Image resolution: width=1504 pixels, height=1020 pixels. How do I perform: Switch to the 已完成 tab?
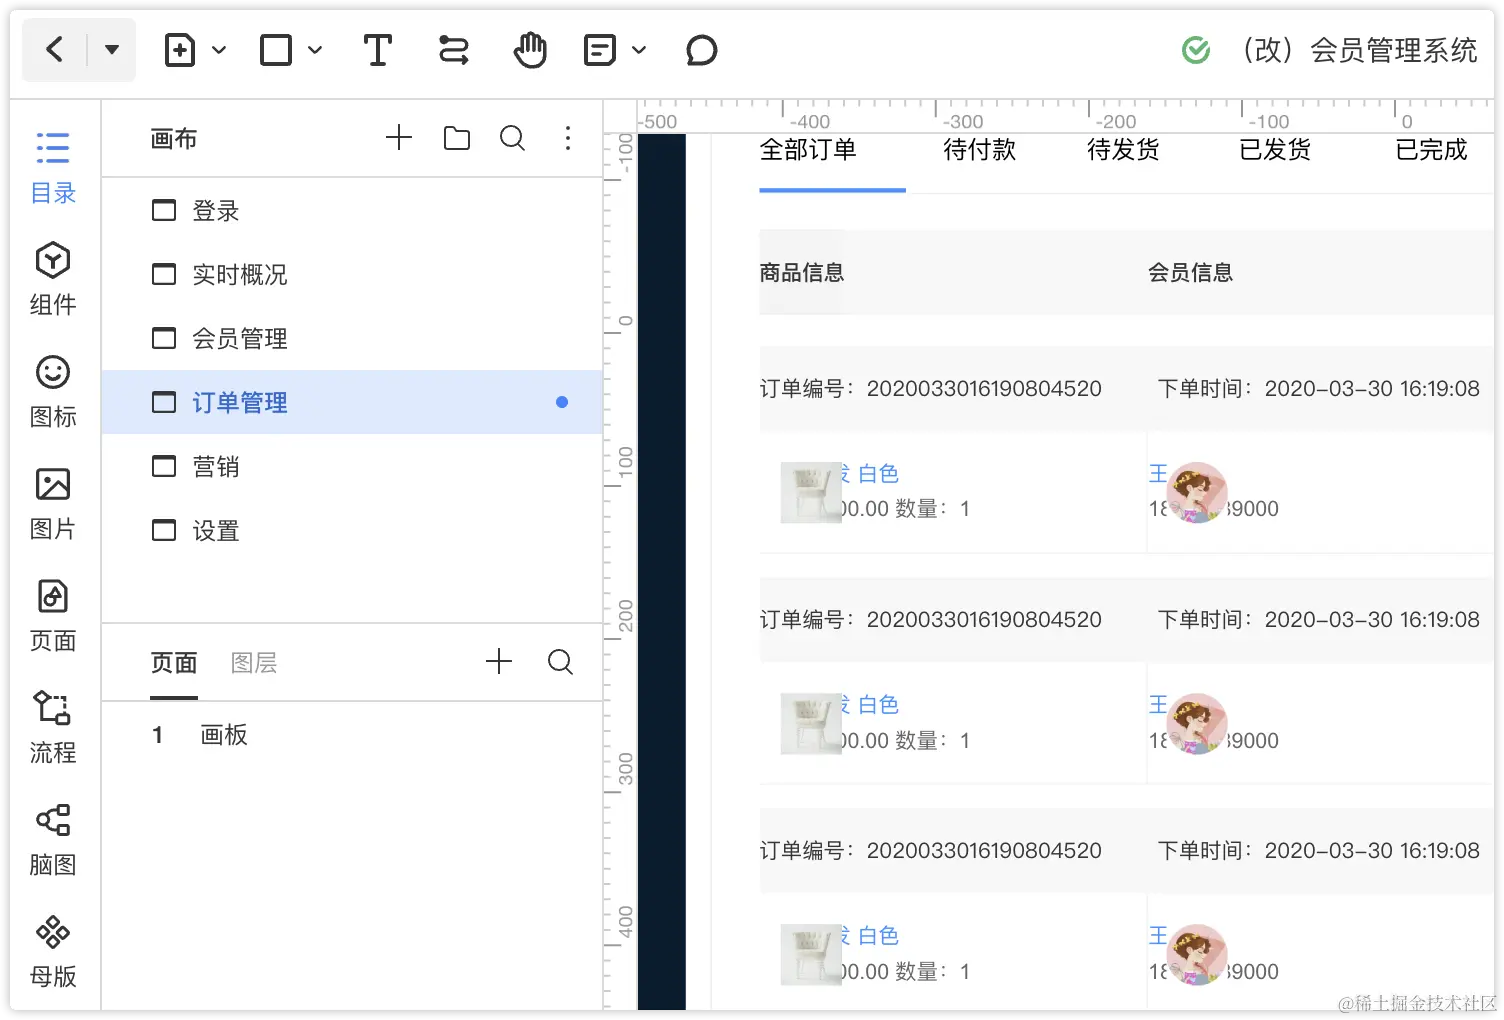pyautogui.click(x=1431, y=150)
